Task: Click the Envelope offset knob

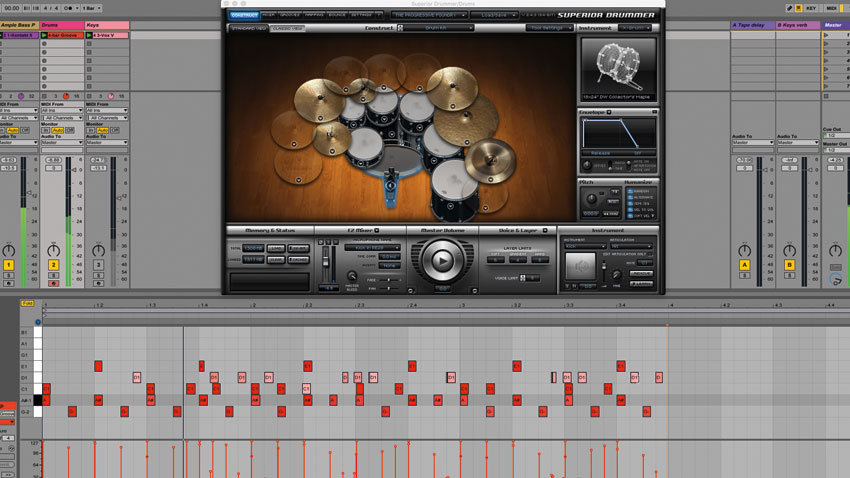Action: click(x=587, y=165)
